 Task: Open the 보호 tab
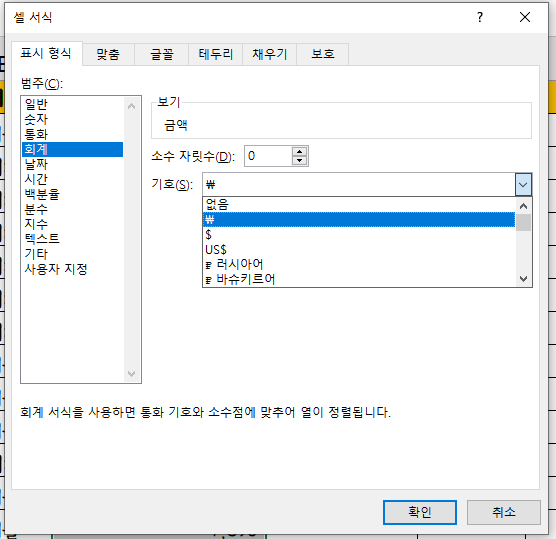(x=323, y=54)
